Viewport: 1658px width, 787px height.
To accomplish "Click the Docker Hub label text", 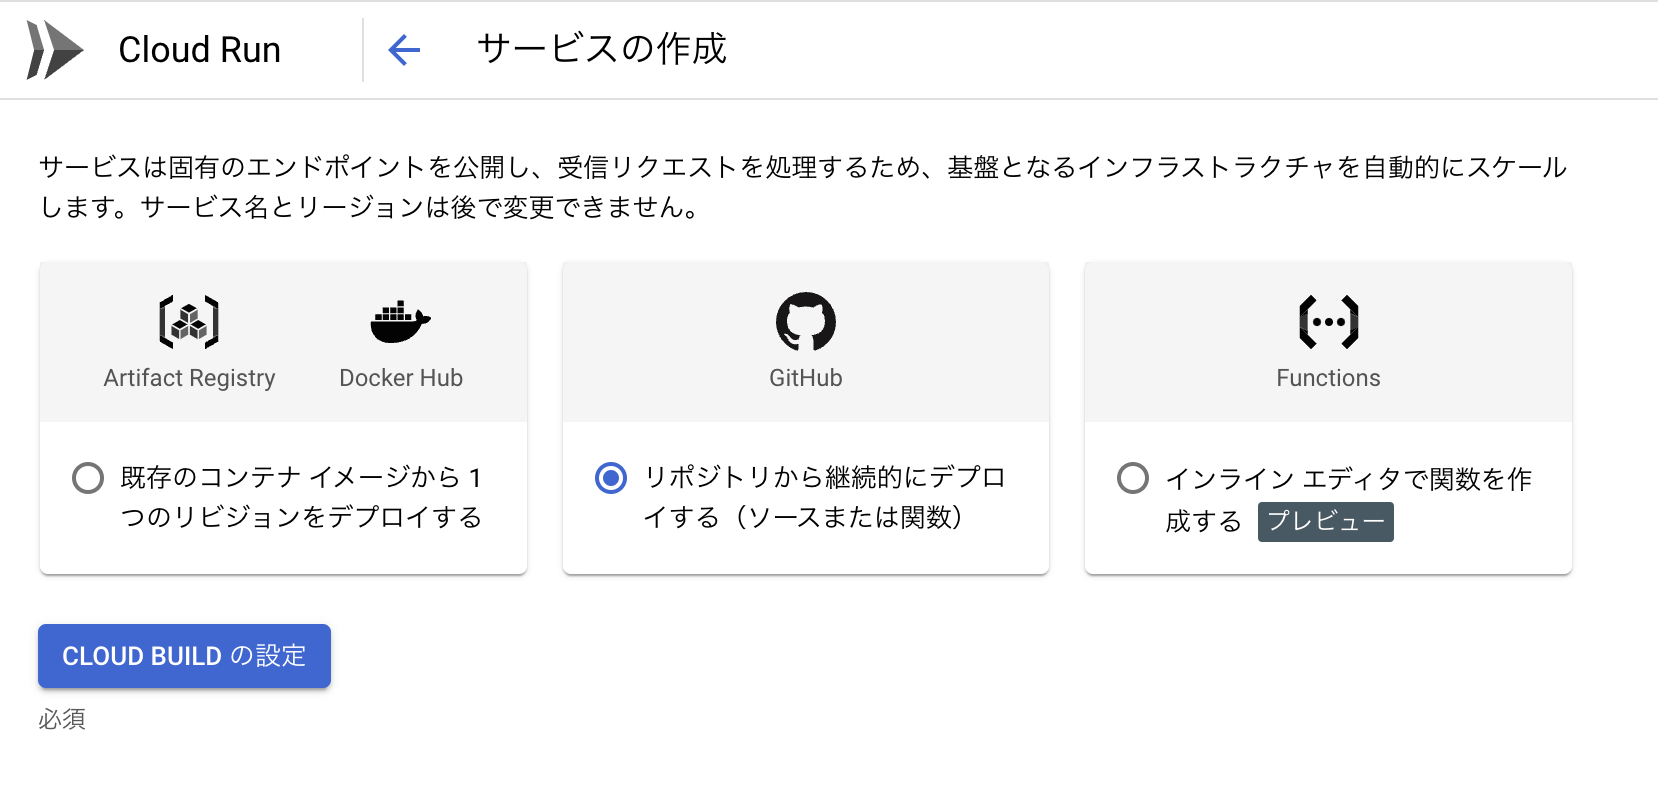I will [399, 378].
